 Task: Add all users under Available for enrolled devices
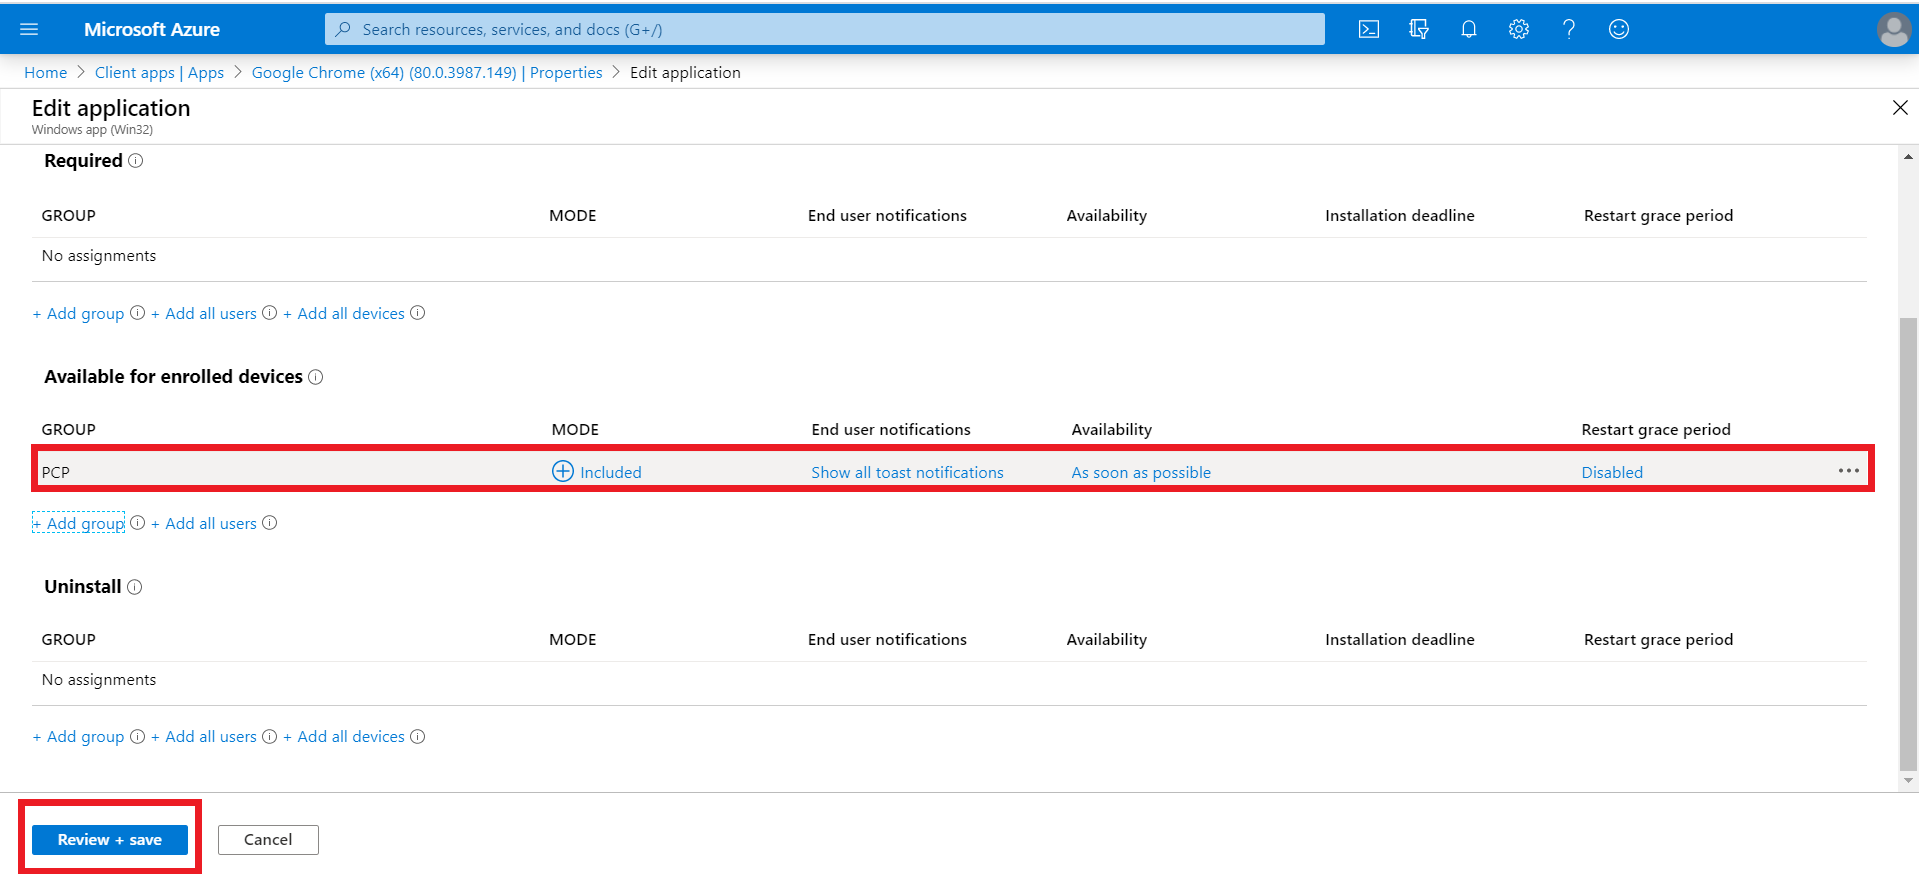tap(204, 524)
